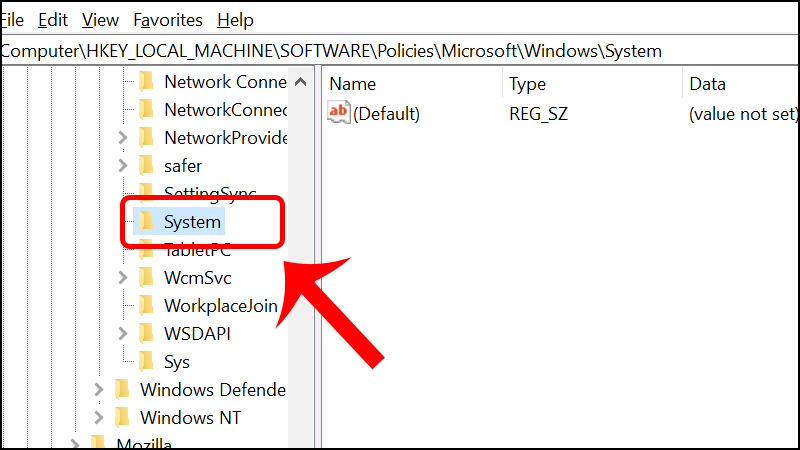This screenshot has width=800, height=450.
Task: Select the Network Connections key
Action: pos(225,82)
